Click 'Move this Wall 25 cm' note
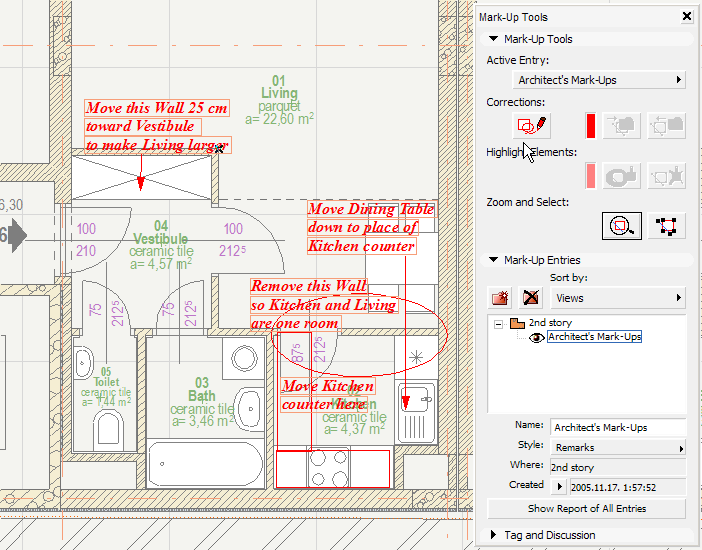This screenshot has width=702, height=550. (x=157, y=108)
